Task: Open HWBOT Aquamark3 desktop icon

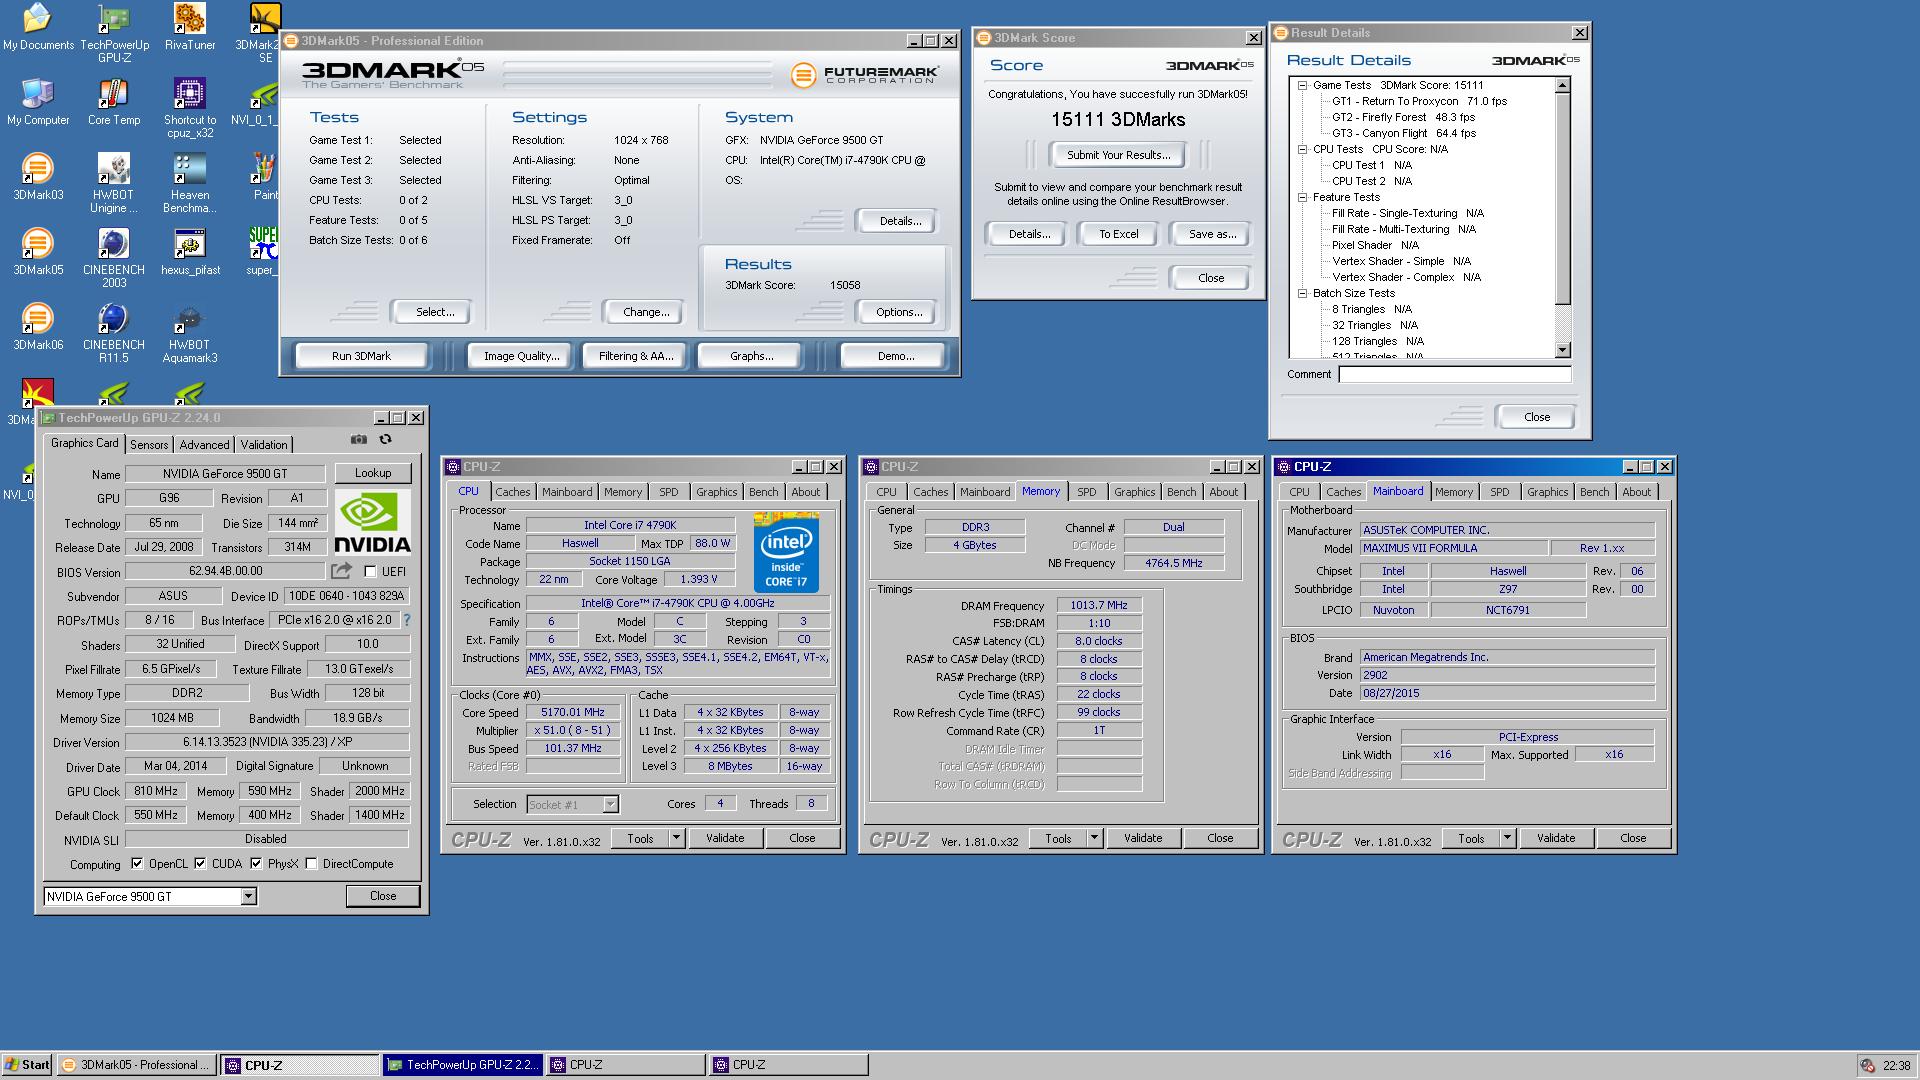Action: tap(189, 333)
